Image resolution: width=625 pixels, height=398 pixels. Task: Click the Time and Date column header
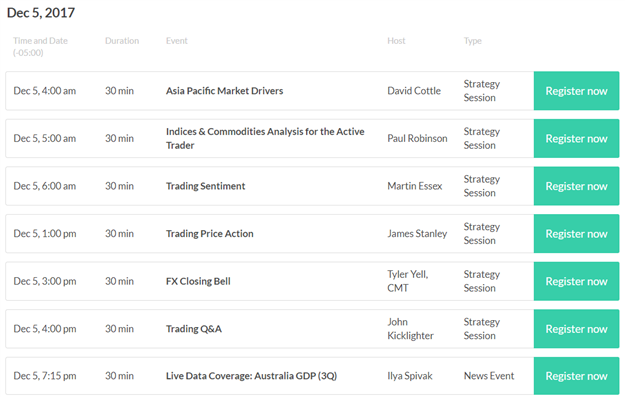tap(40, 47)
